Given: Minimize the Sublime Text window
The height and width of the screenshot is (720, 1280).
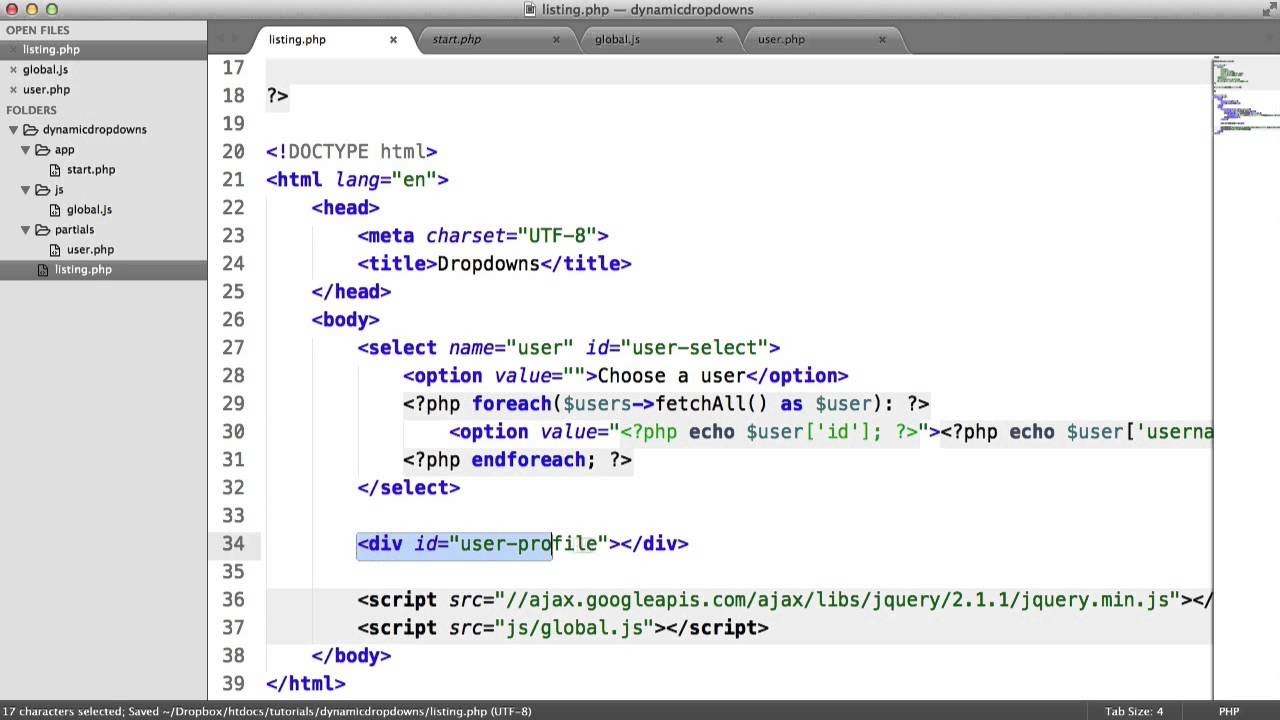Looking at the screenshot, I should click(32, 10).
